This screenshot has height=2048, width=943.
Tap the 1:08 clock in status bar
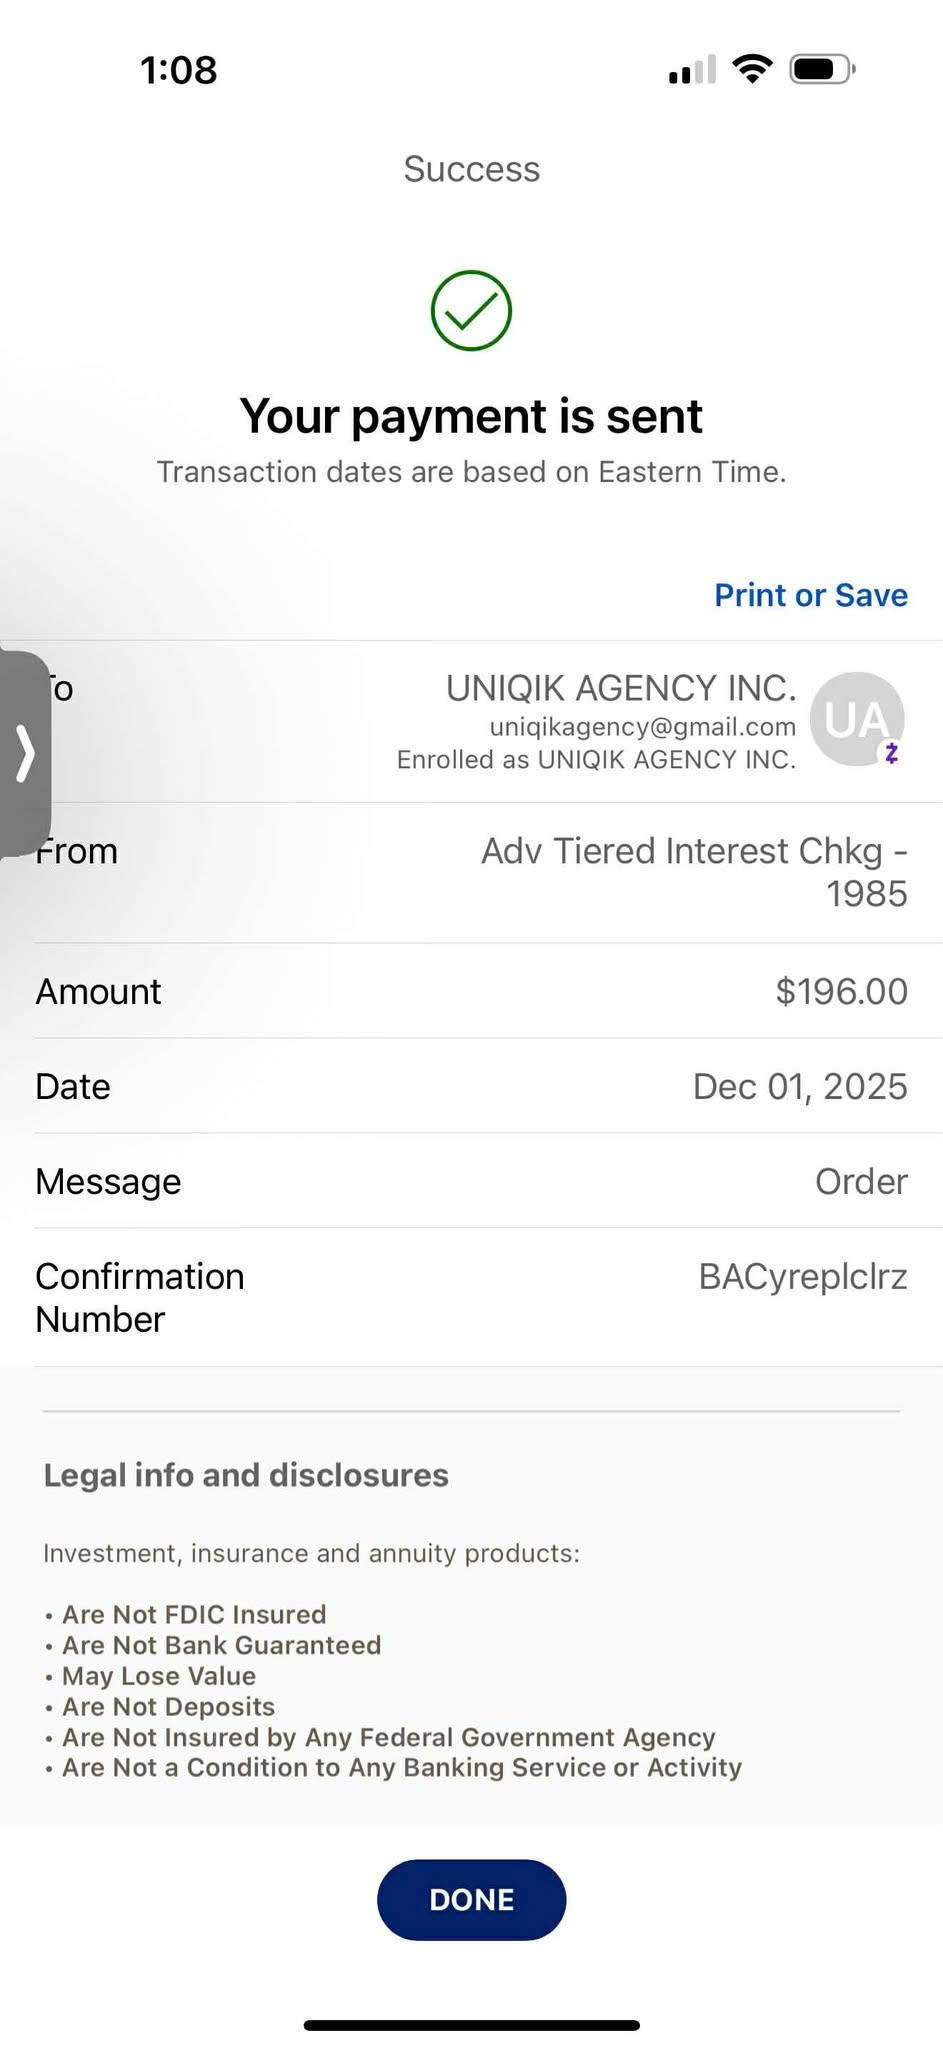tap(178, 70)
